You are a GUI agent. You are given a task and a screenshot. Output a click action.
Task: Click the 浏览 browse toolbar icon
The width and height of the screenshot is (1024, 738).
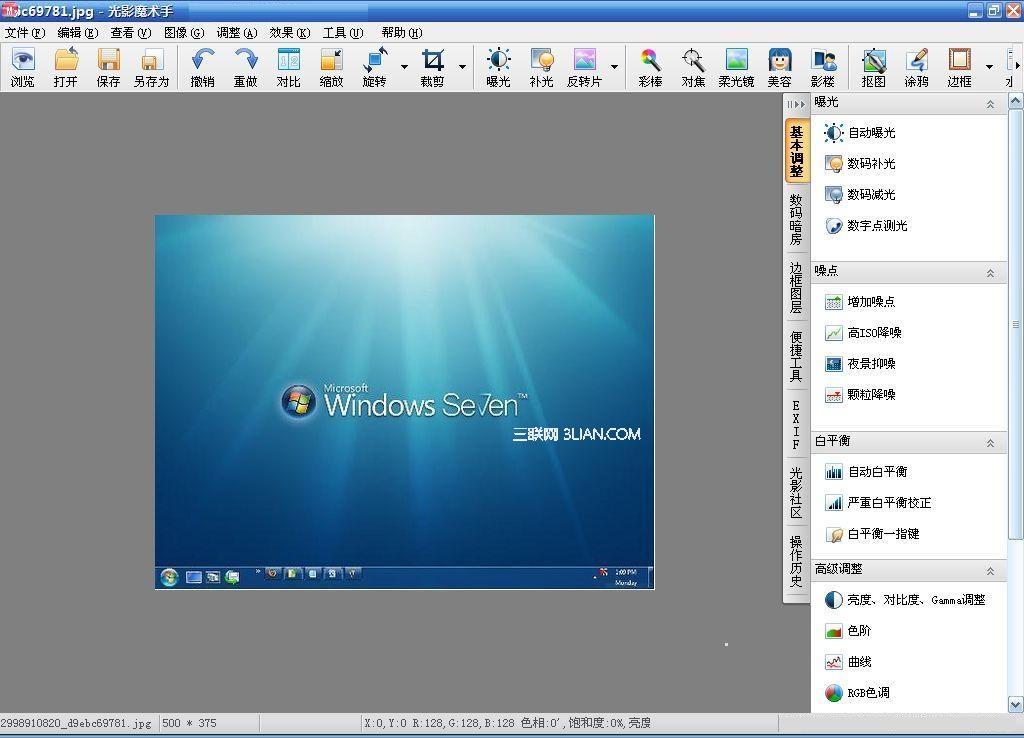23,67
